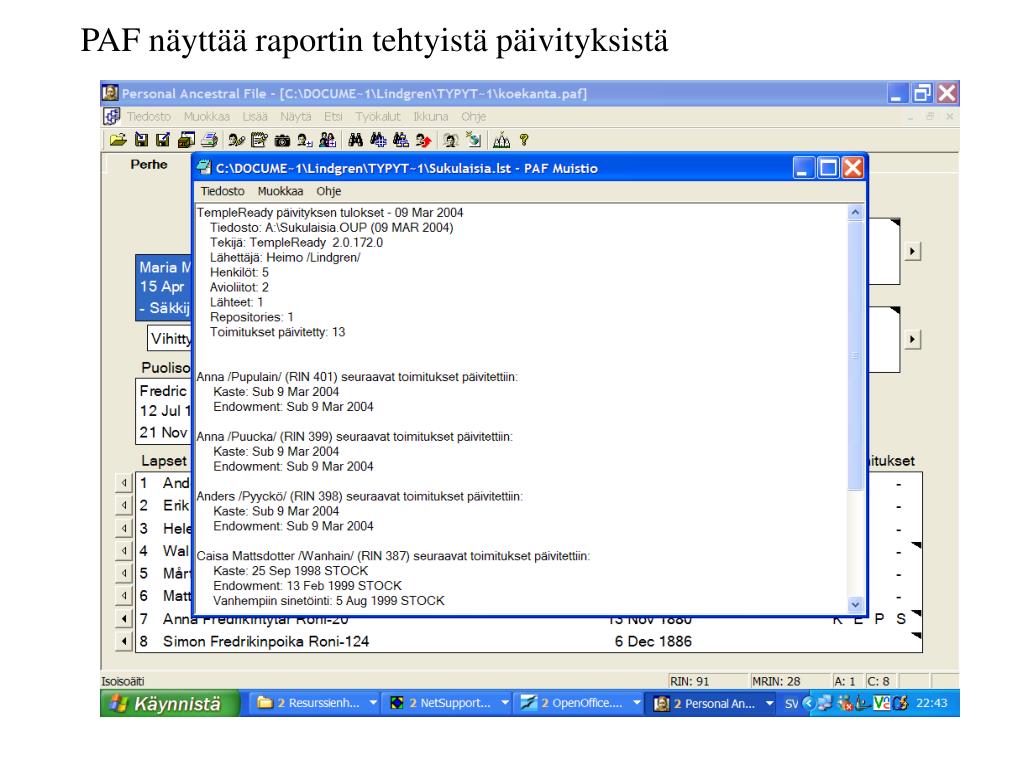Open the NetSupport taskbar group

click(x=449, y=703)
